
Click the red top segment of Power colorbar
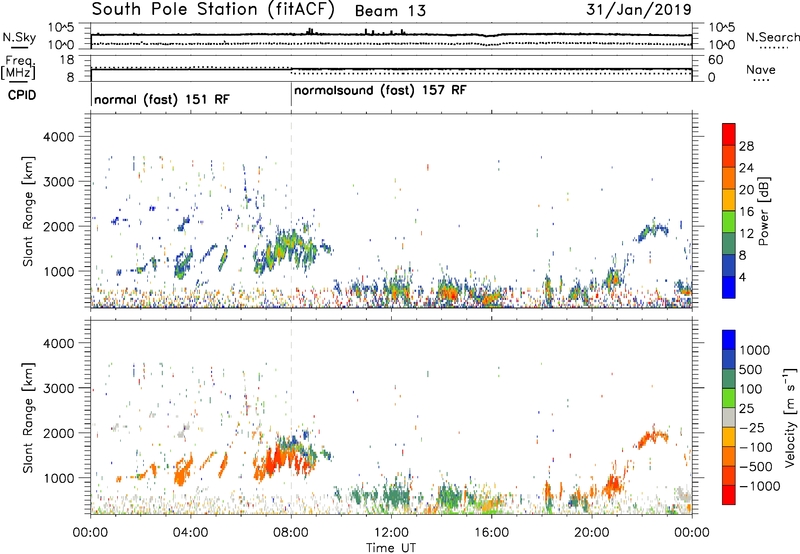point(729,135)
